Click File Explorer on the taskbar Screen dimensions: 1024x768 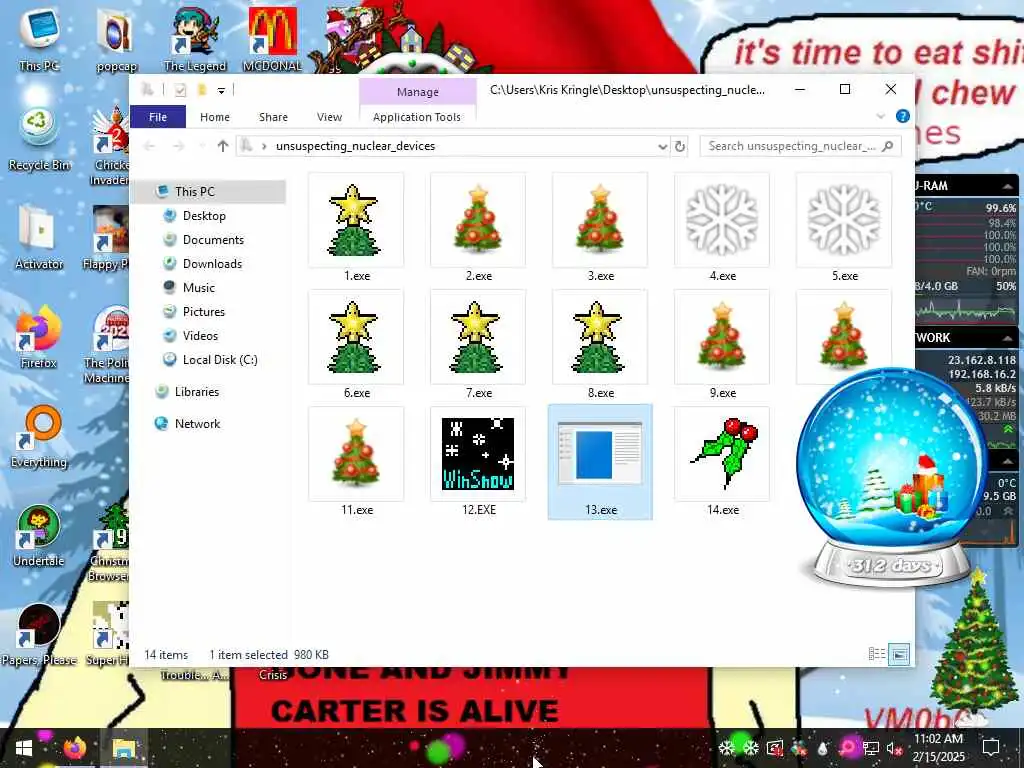tap(124, 748)
